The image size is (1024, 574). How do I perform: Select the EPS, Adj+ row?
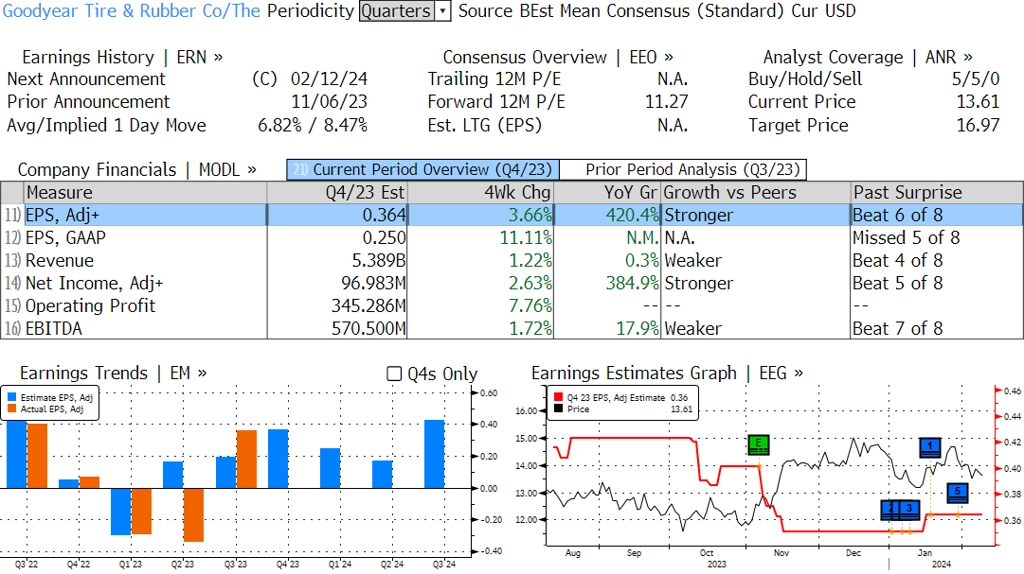click(x=511, y=215)
